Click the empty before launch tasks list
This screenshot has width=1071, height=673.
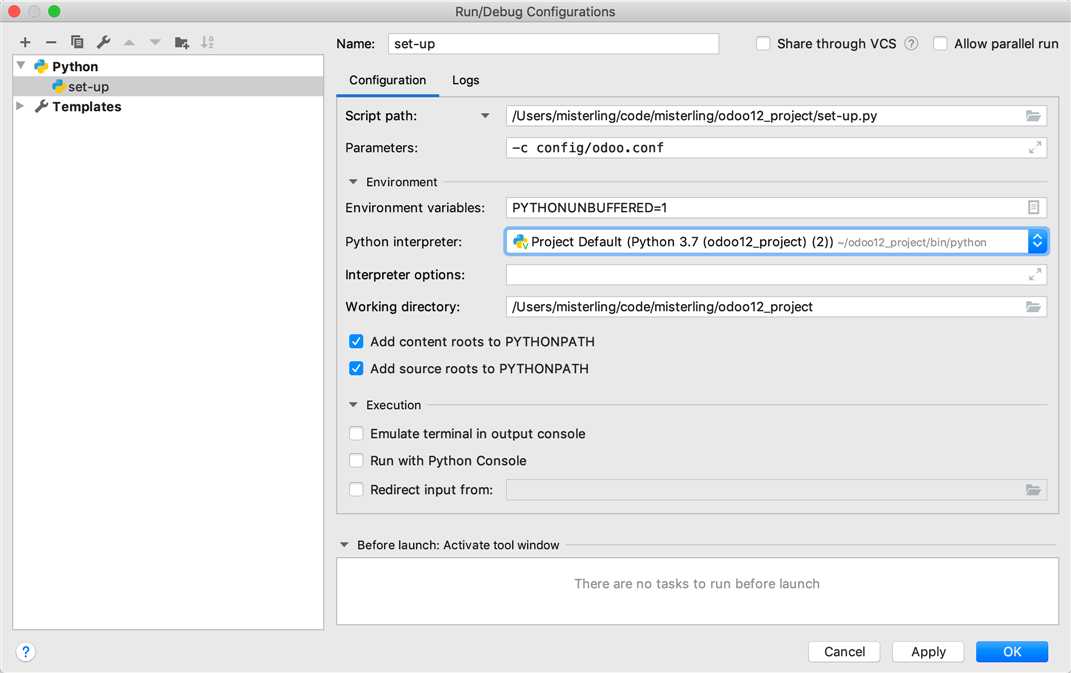point(697,591)
